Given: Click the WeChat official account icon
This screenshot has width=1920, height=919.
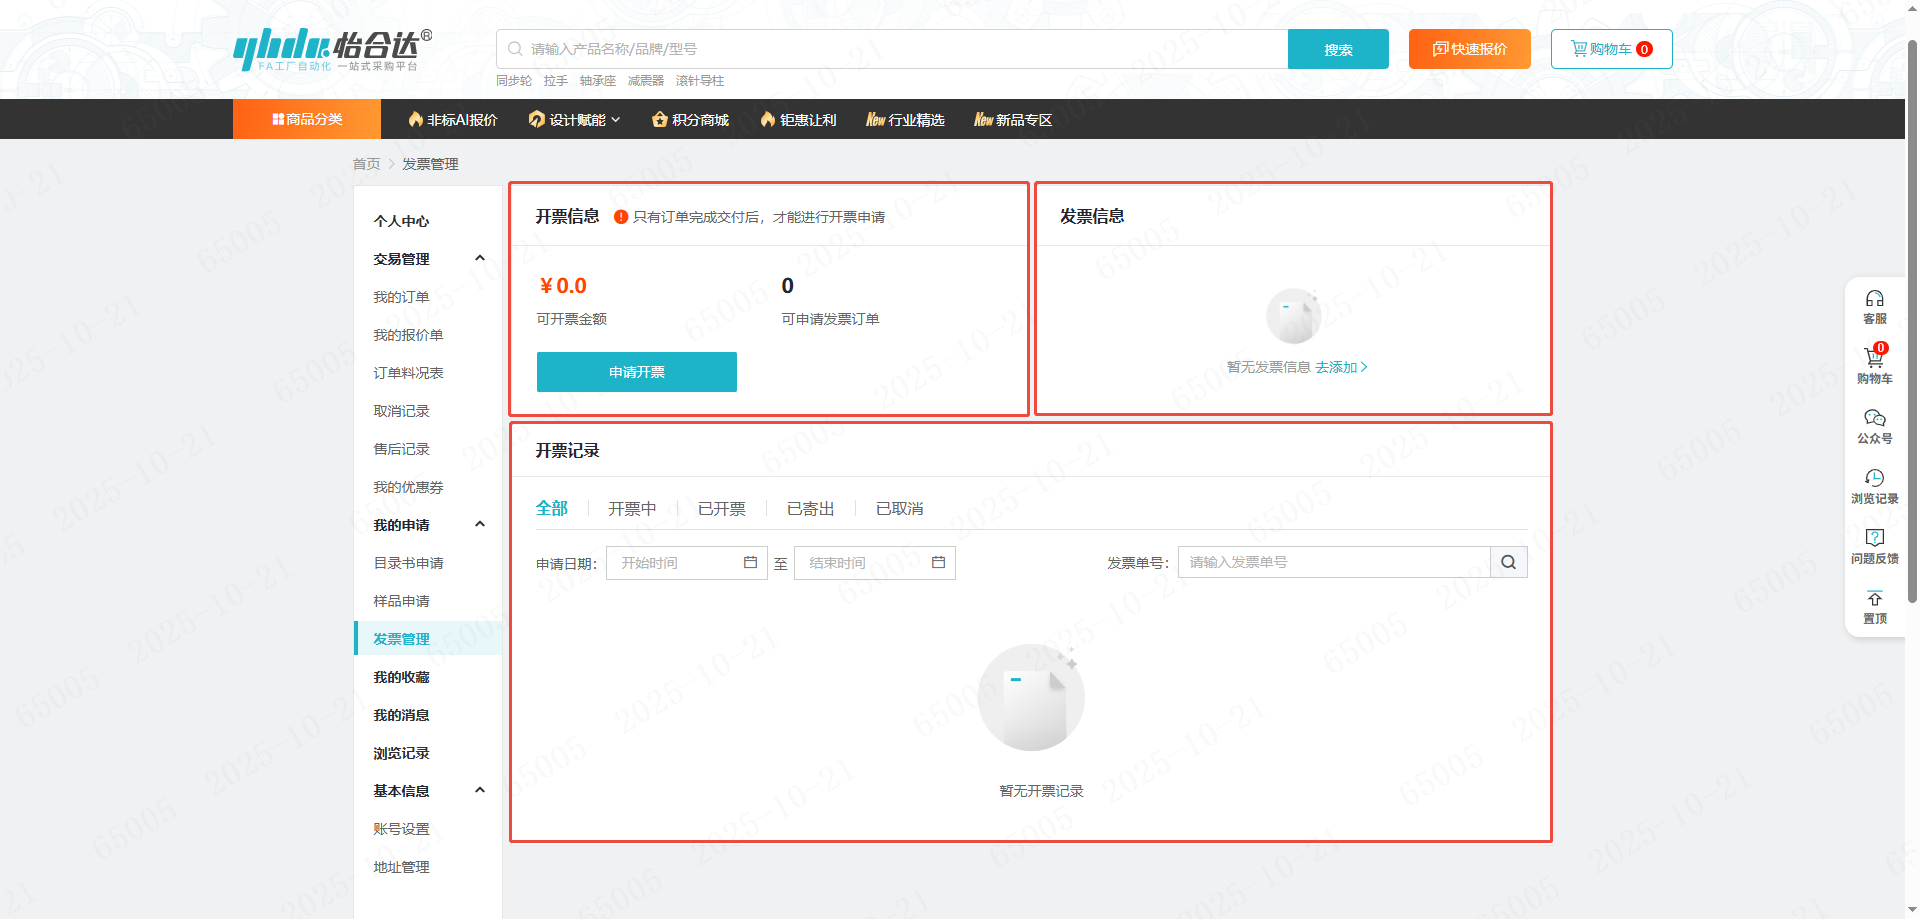Looking at the screenshot, I should coord(1874,418).
